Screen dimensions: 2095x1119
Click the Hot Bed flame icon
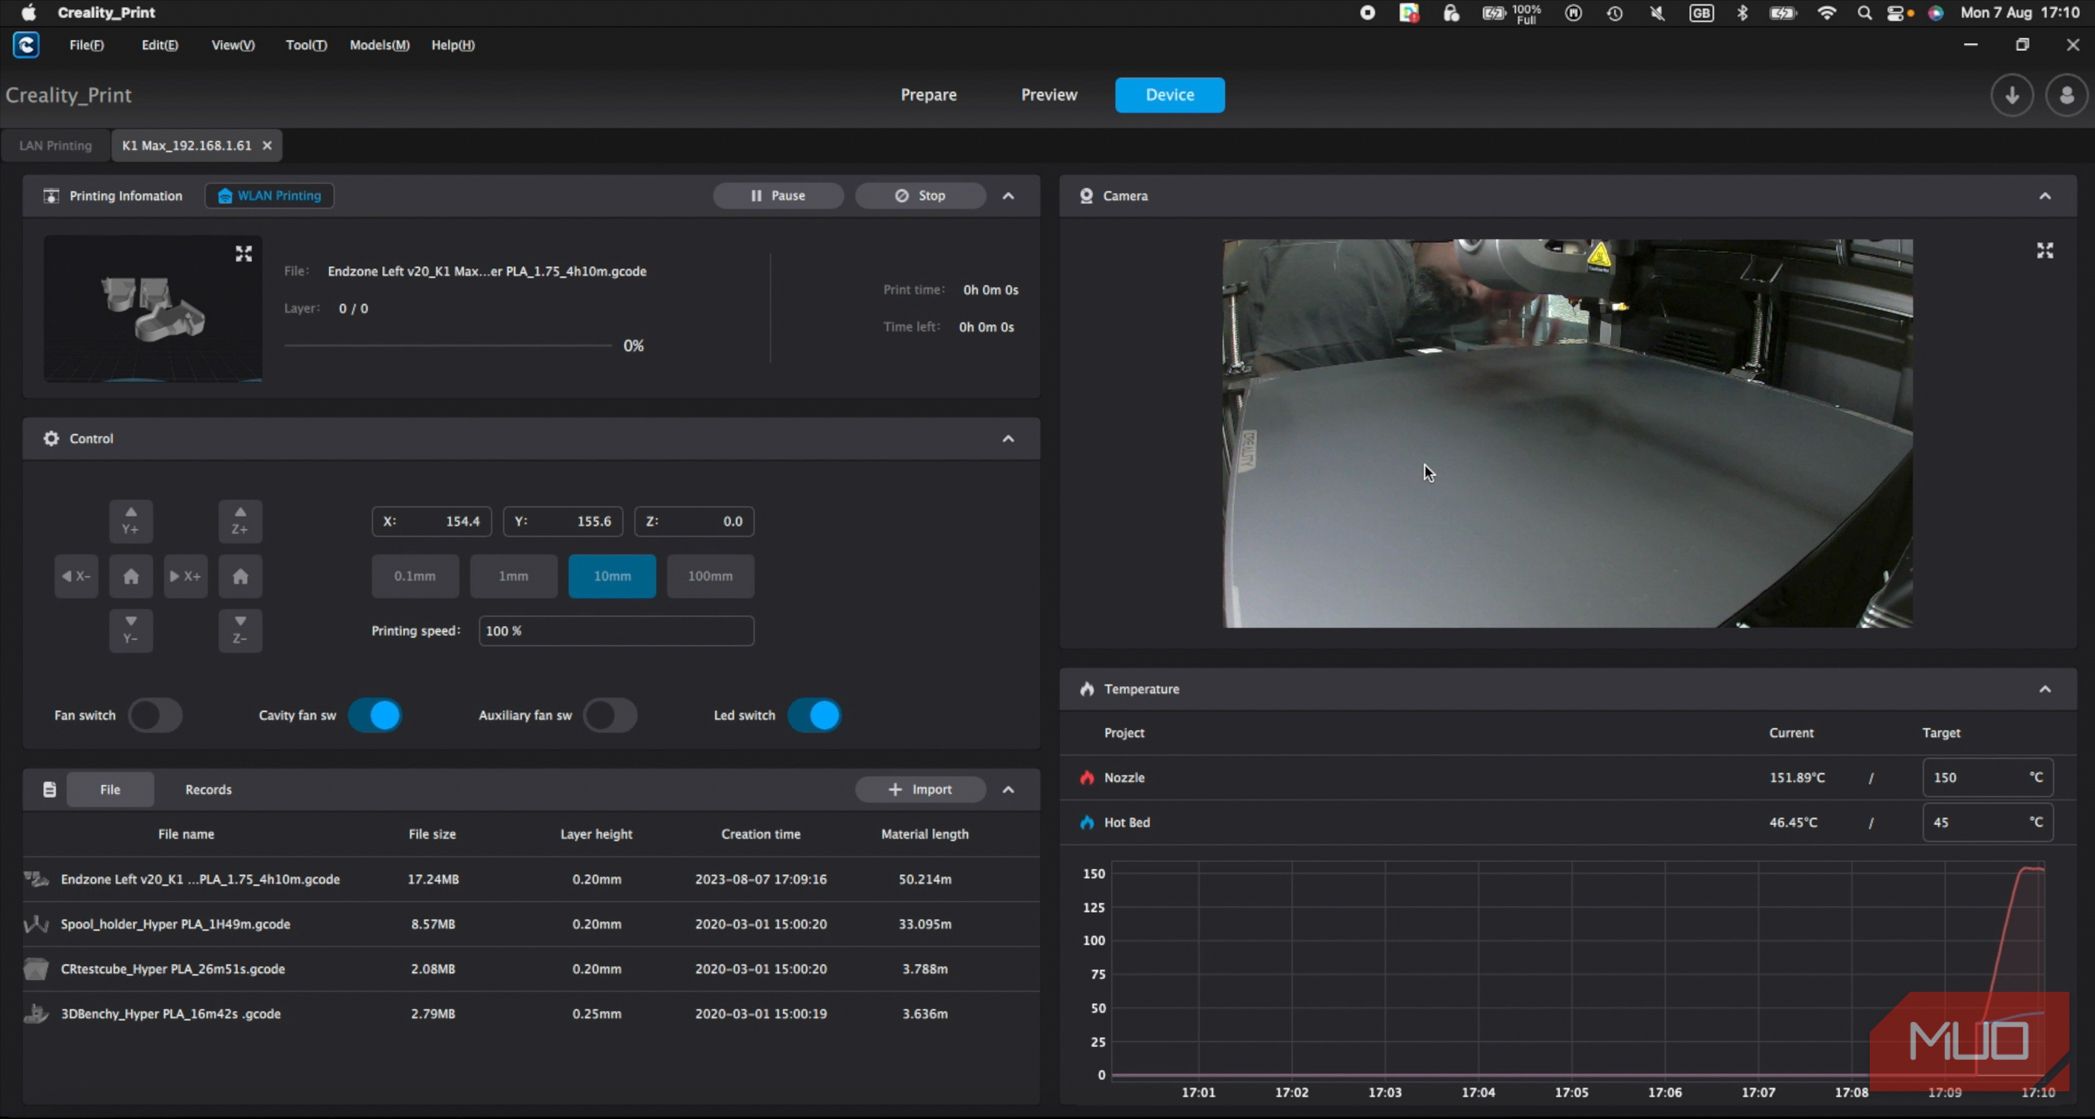[1086, 822]
